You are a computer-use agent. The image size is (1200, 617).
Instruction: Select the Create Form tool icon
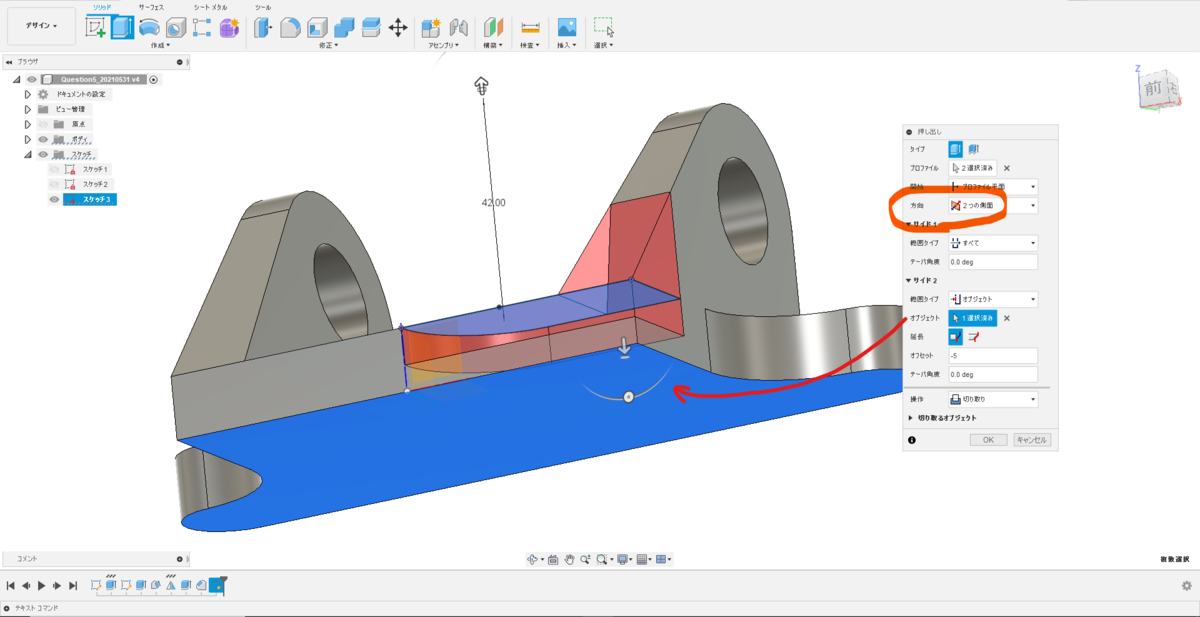[229, 28]
